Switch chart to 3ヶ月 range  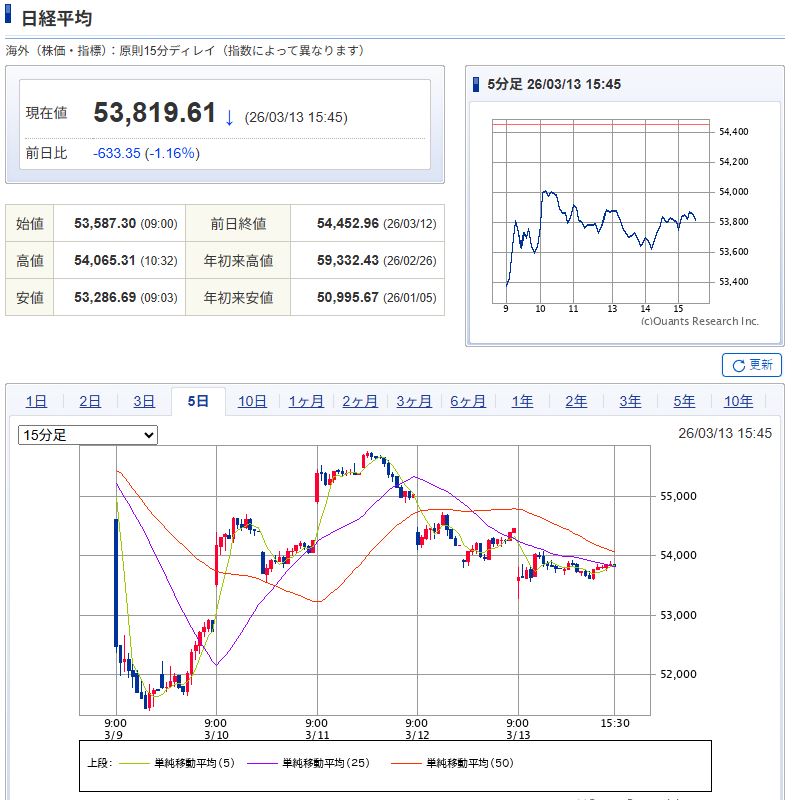[x=414, y=401]
